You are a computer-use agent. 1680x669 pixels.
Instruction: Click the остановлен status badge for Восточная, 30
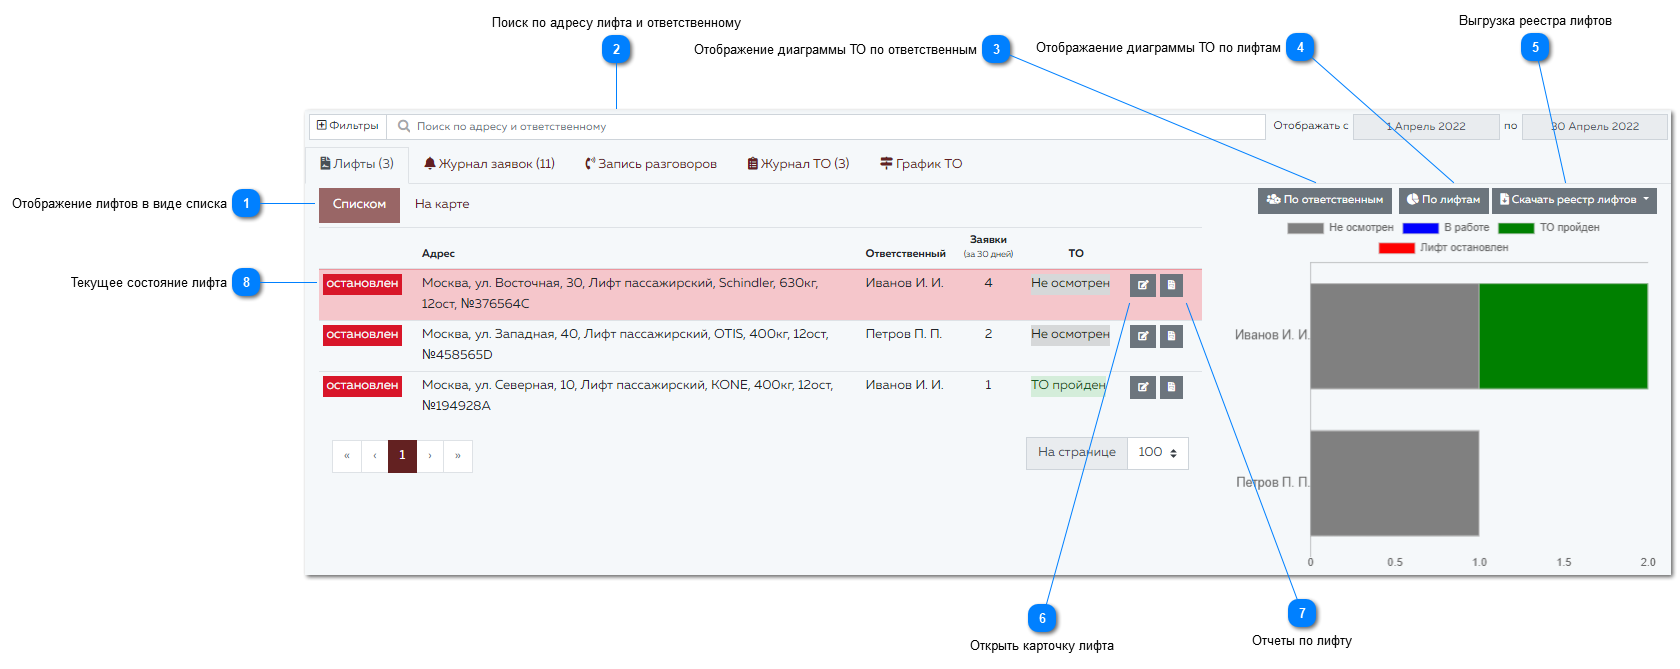(x=362, y=284)
